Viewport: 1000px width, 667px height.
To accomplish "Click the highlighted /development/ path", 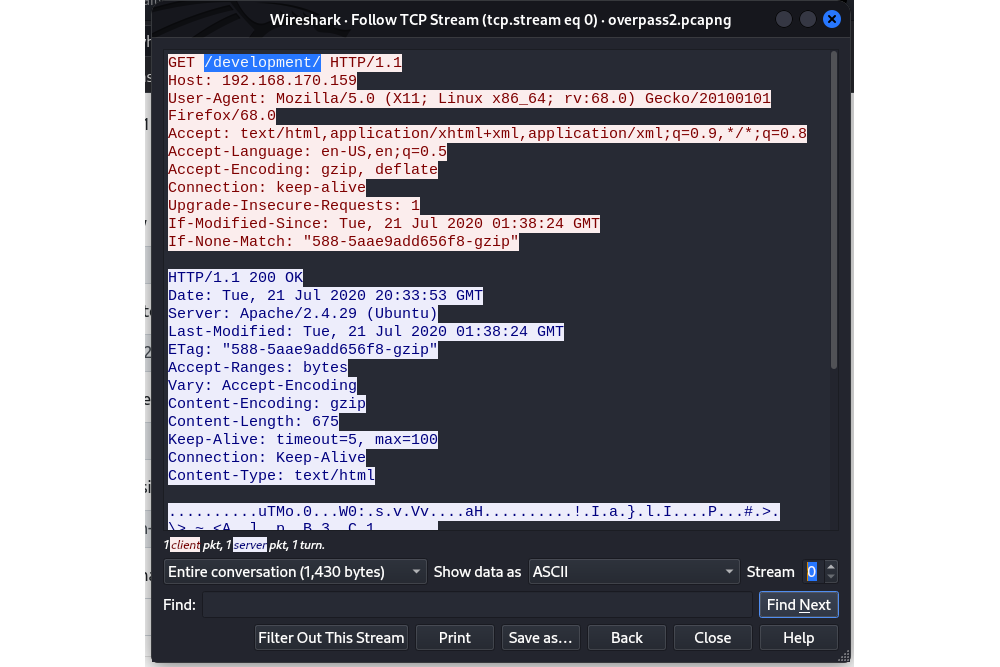I will tap(262, 62).
